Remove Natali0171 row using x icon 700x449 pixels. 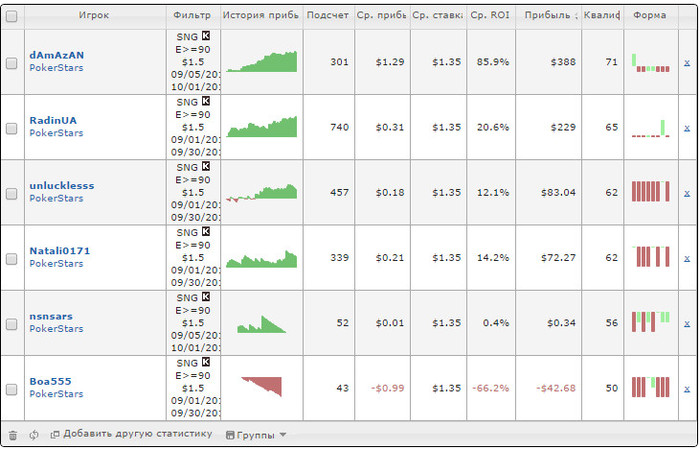686,257
